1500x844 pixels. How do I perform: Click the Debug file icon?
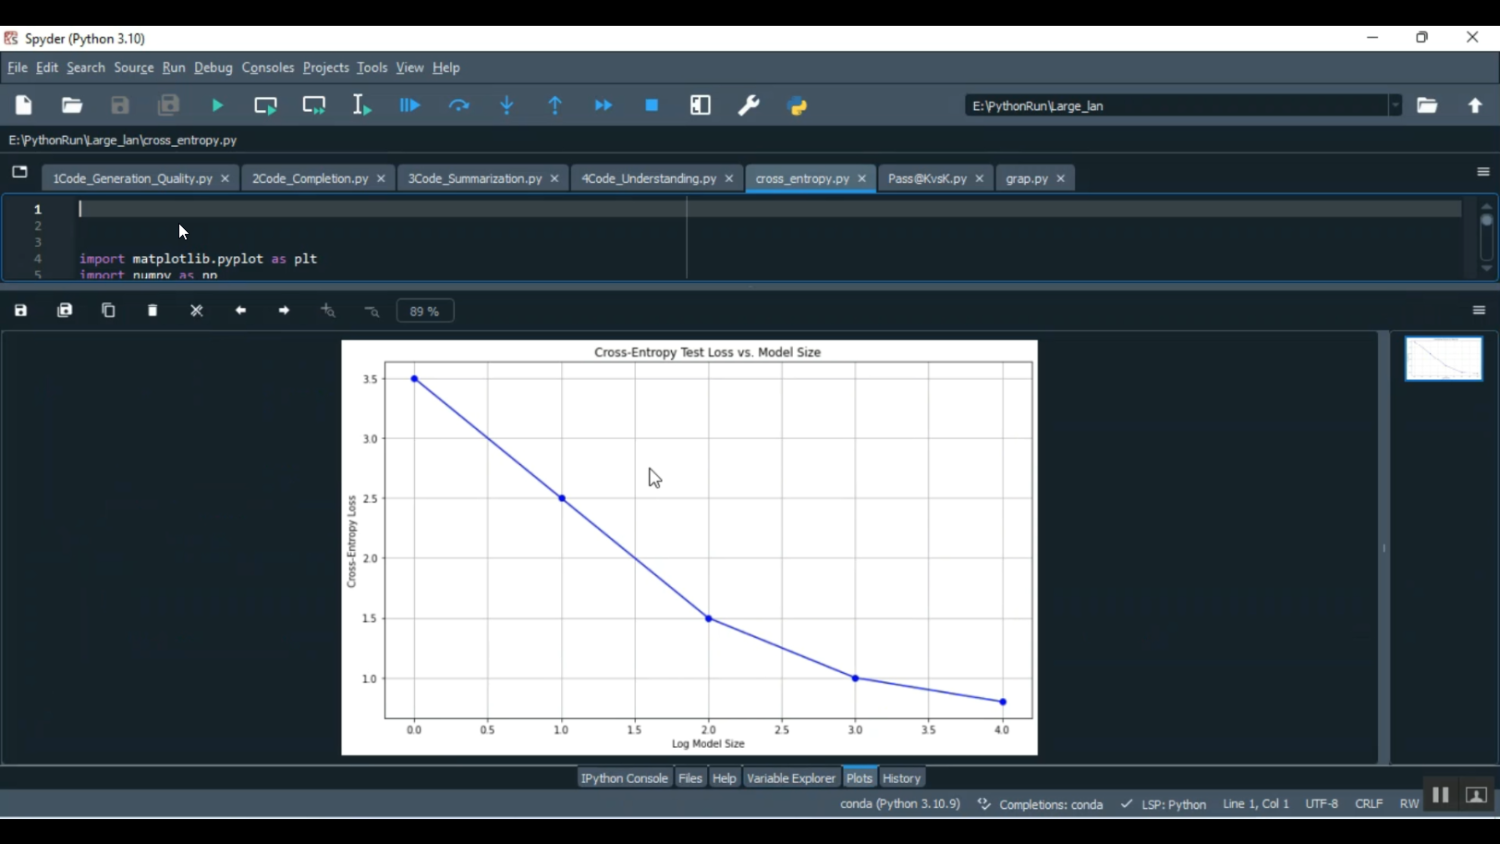pos(410,106)
